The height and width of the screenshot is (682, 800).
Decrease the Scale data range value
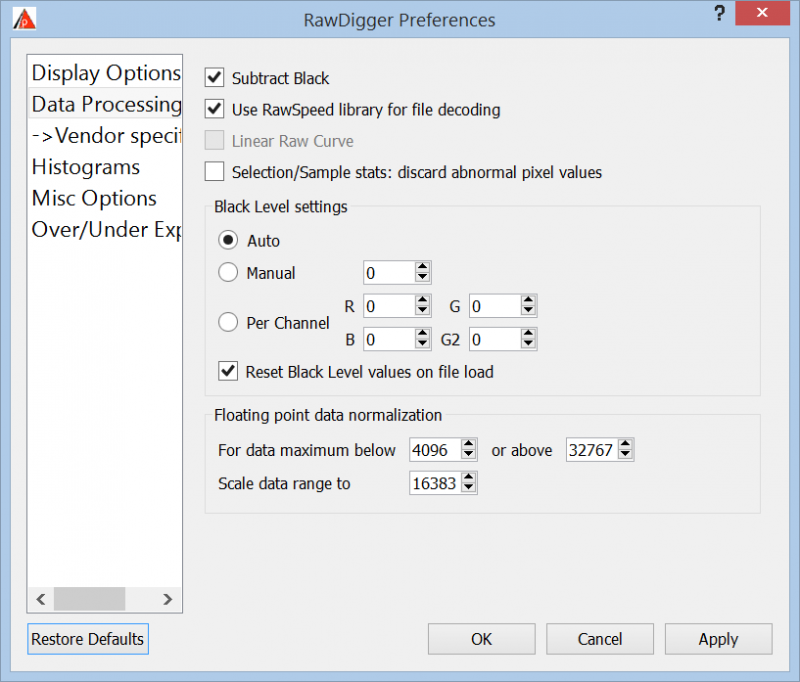point(469,489)
